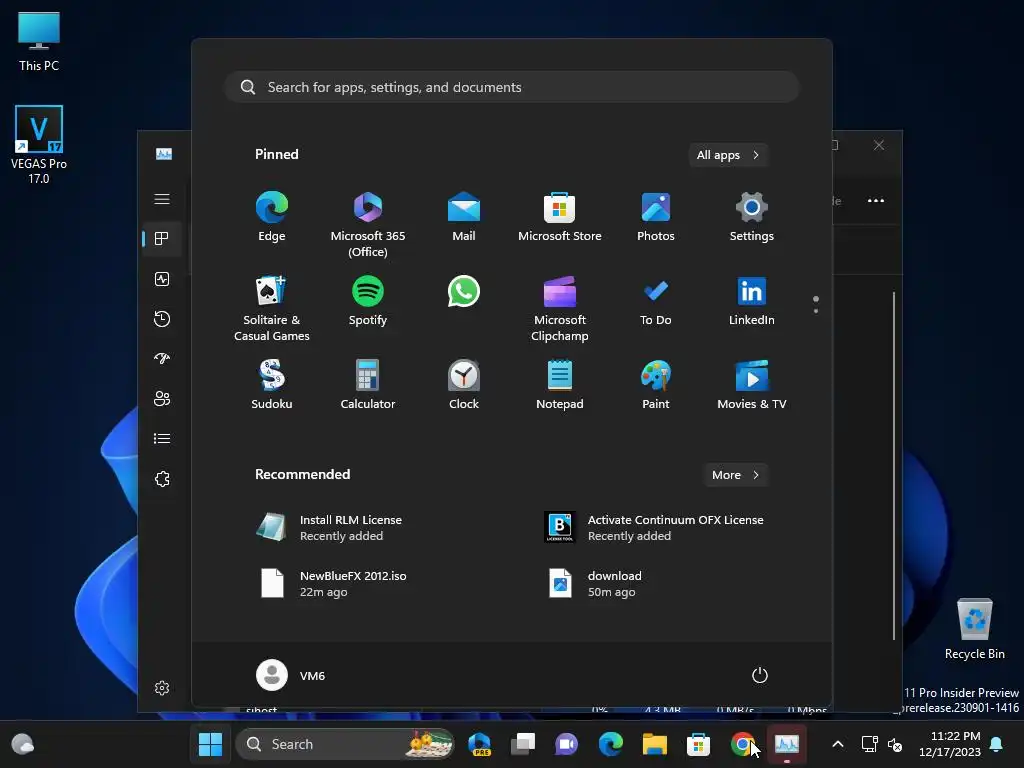Toggle Task Manager hamburger navigation menu
Screen dimensions: 1024x768
pos(162,199)
